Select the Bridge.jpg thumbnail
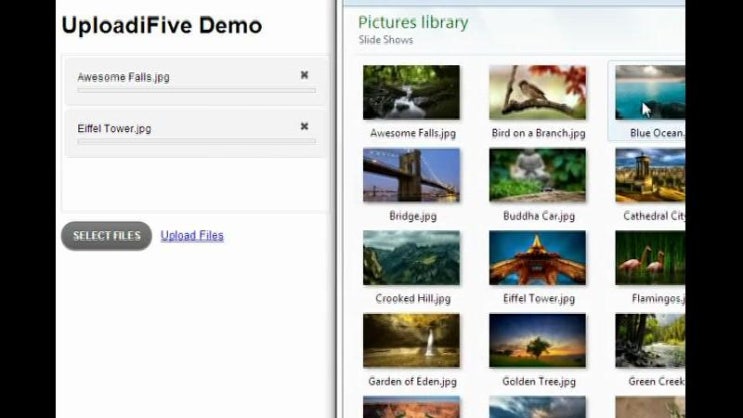 411,175
